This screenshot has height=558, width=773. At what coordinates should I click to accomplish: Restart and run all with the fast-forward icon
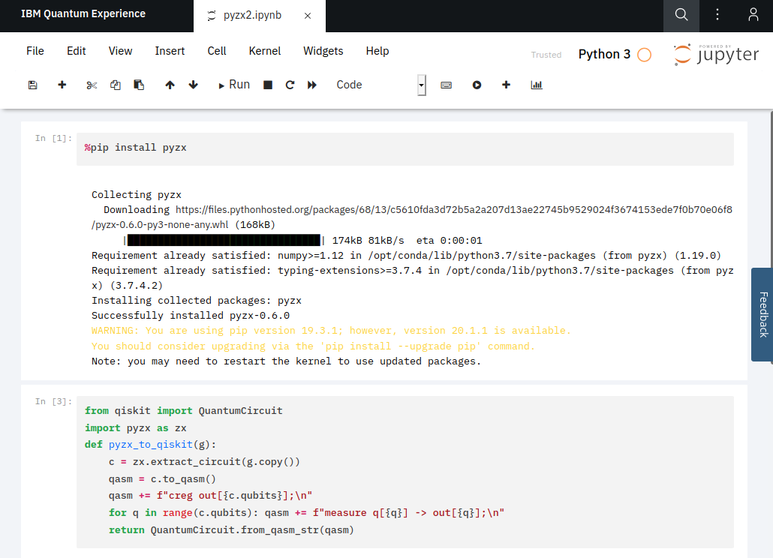312,85
